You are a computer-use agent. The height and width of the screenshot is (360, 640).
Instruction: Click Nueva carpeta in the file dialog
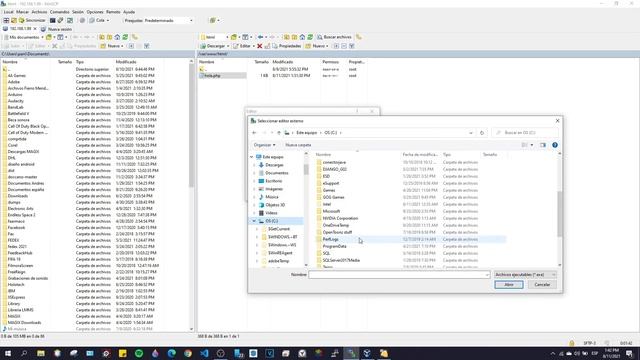pos(298,145)
